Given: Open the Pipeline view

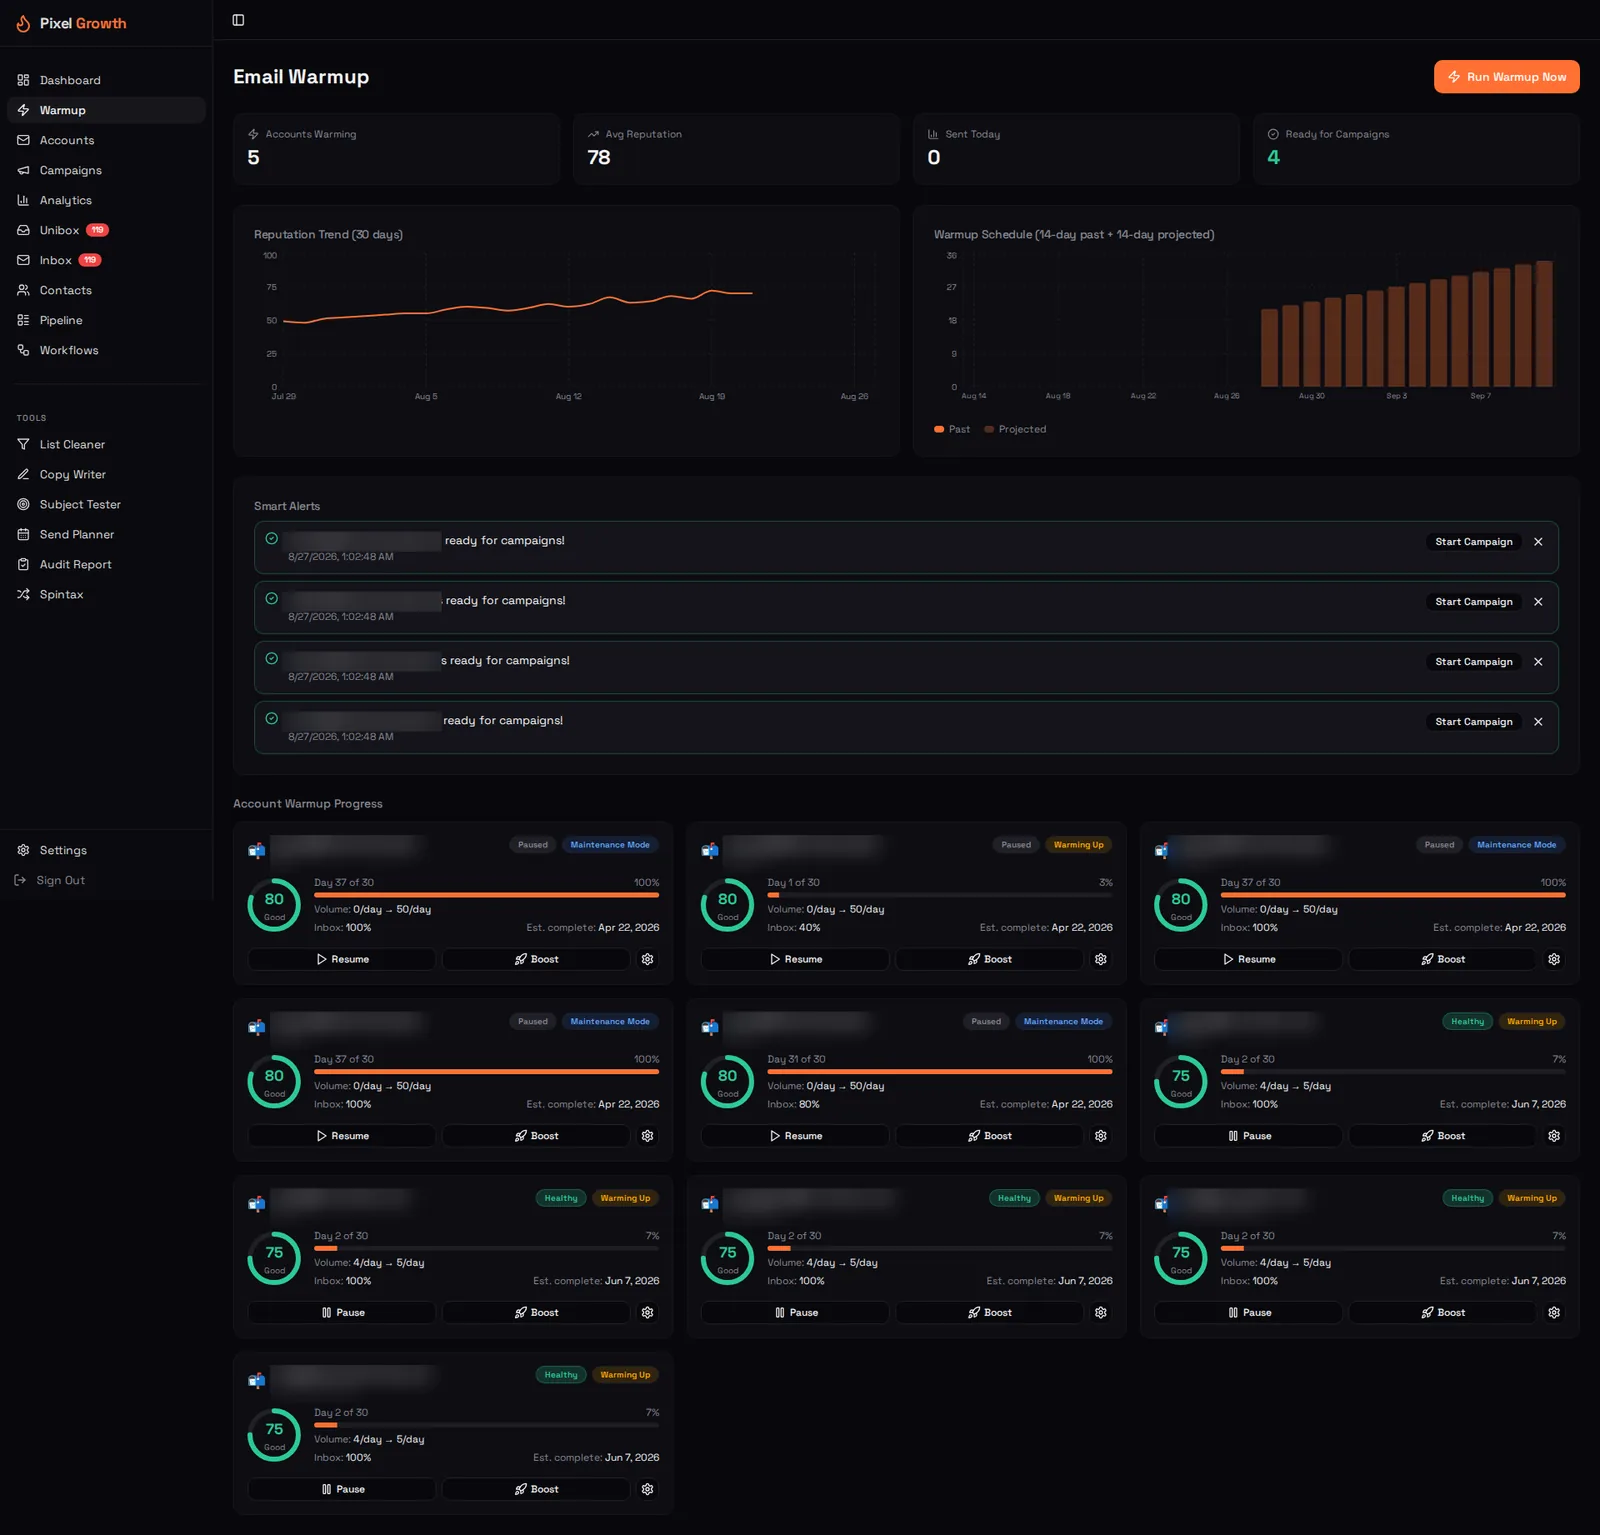Looking at the screenshot, I should (106, 320).
